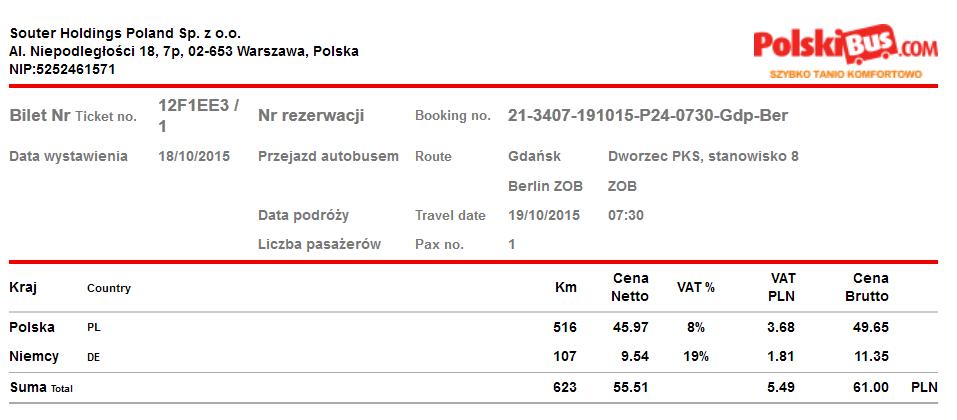Click the company name Souter Holdings Poland
The image size is (957, 420).
coord(125,33)
